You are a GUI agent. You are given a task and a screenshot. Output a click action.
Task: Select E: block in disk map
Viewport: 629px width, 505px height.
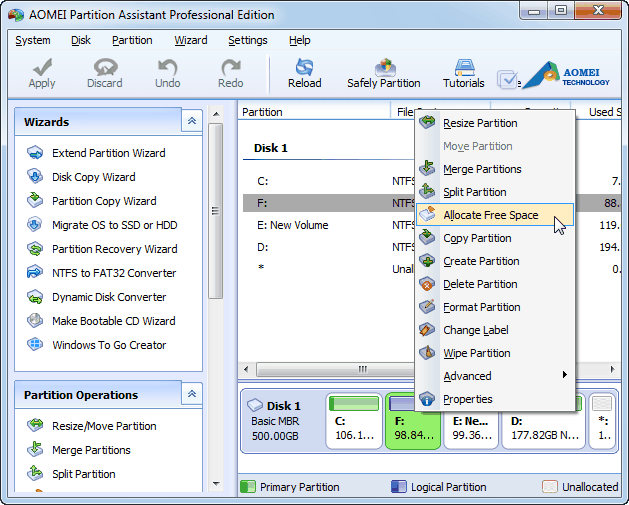[x=471, y=429]
